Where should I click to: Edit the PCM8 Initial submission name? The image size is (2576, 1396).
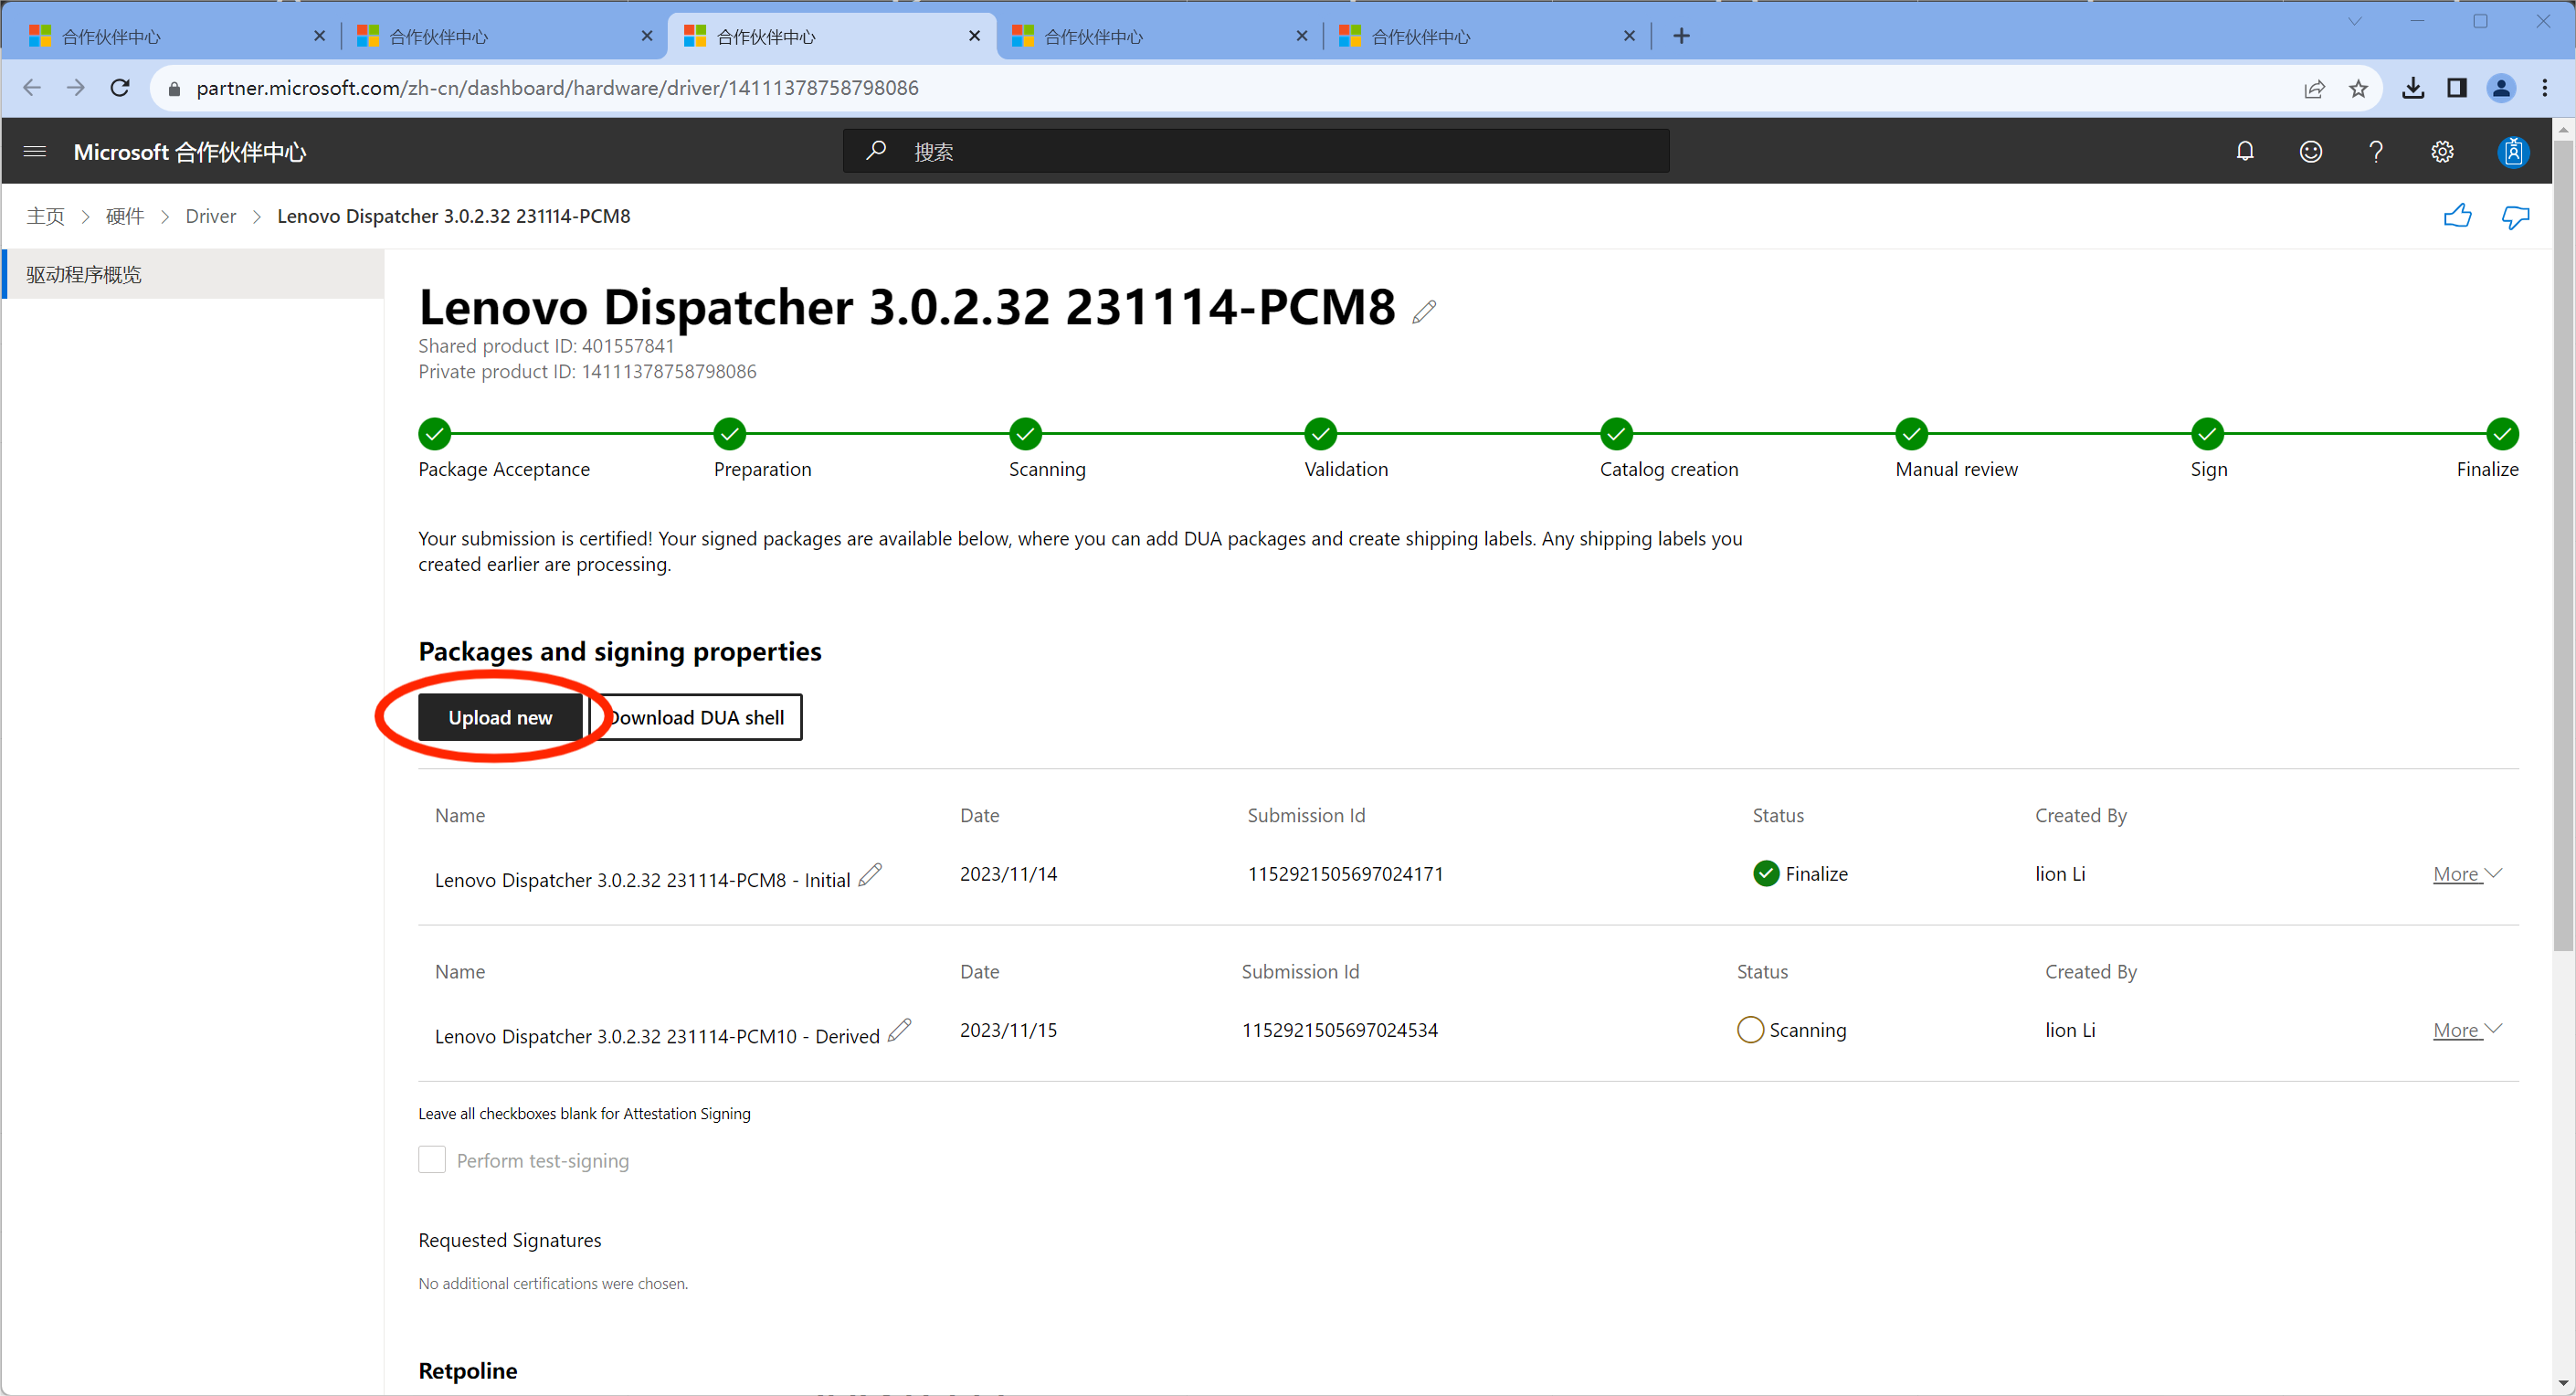tap(870, 874)
